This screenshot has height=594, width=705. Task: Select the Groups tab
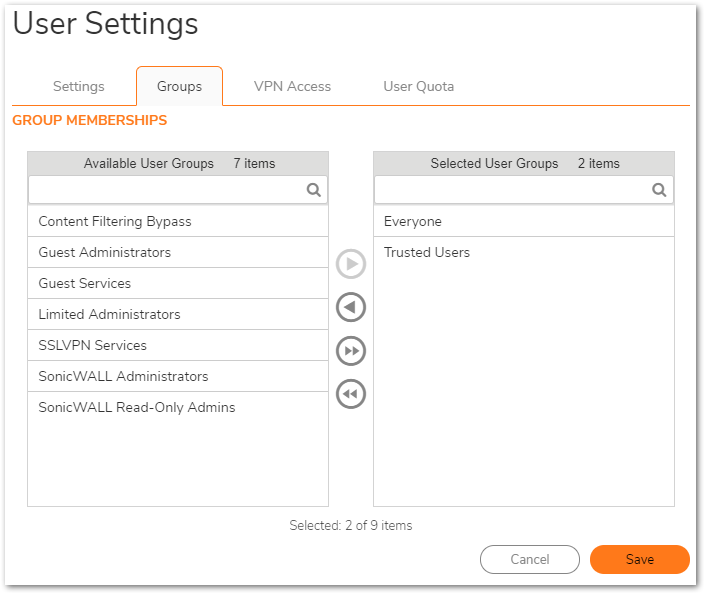[179, 86]
